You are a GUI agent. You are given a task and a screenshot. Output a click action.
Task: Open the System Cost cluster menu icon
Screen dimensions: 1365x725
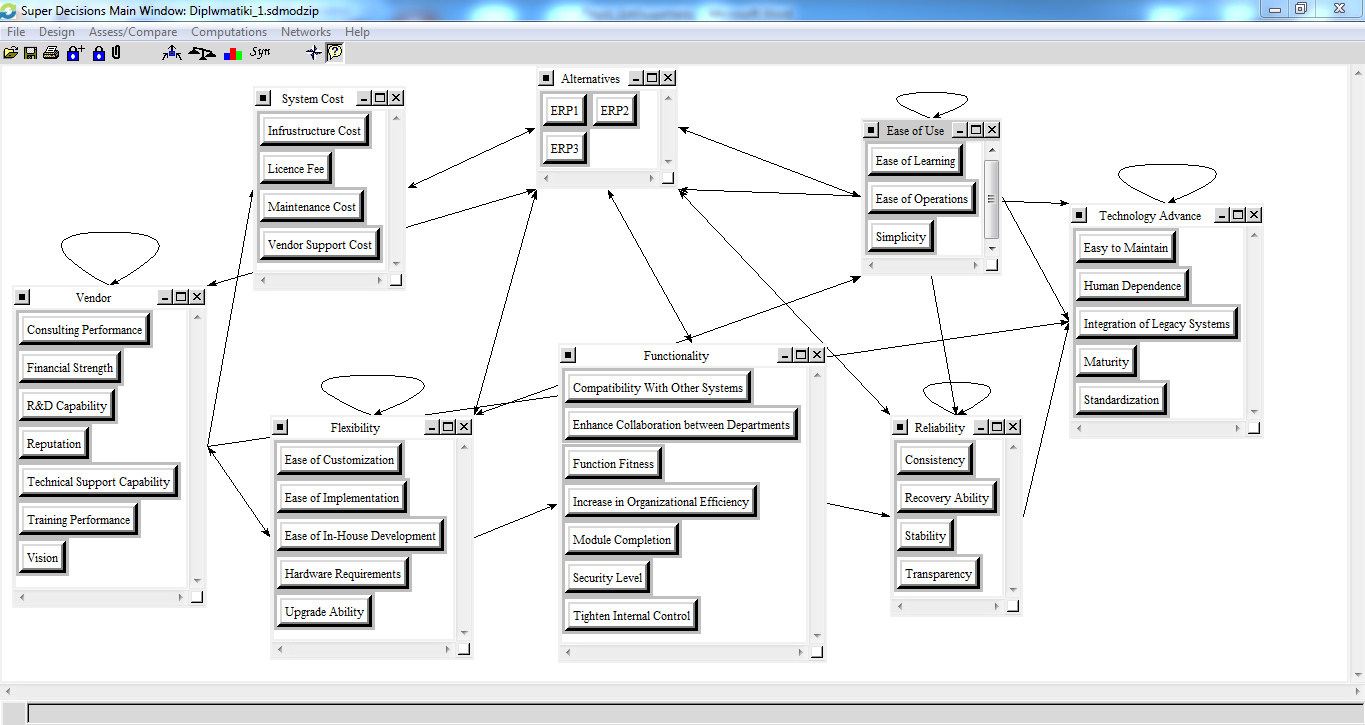[x=263, y=98]
